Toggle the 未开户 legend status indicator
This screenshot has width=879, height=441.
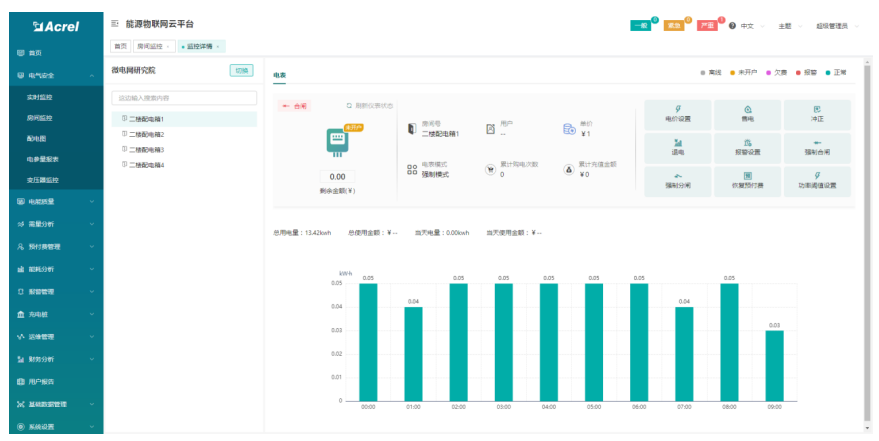[744, 73]
